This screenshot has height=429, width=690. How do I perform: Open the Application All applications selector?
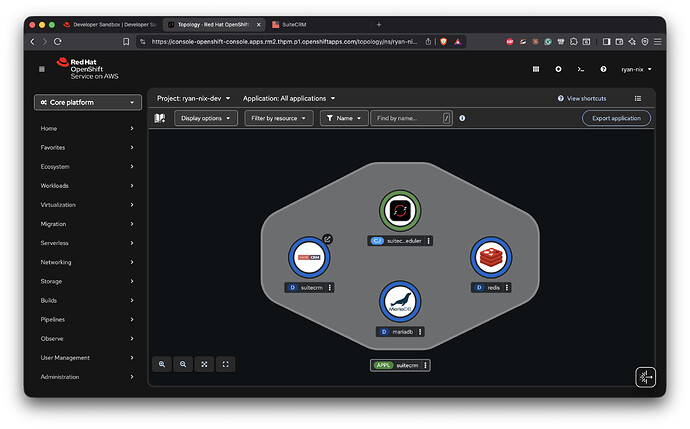(x=289, y=99)
